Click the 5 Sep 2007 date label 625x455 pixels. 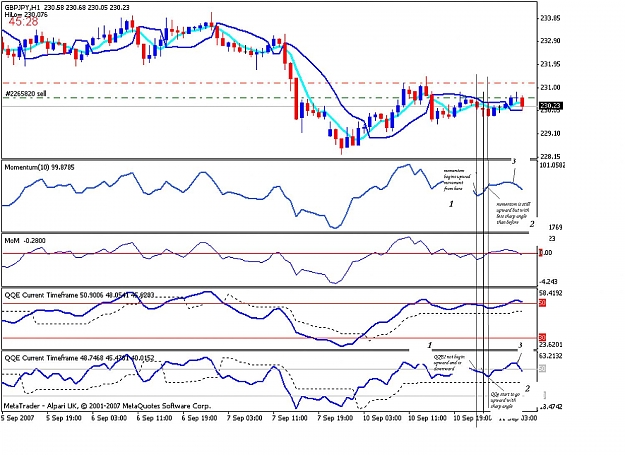[18, 418]
